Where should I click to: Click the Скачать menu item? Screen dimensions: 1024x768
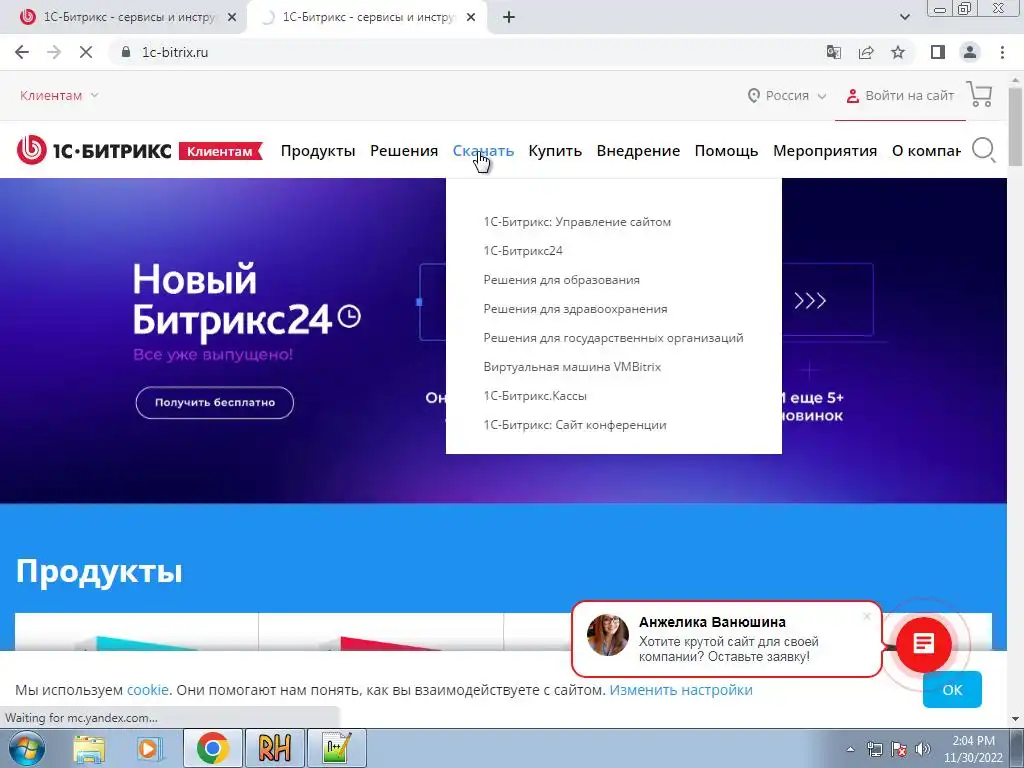tap(483, 151)
